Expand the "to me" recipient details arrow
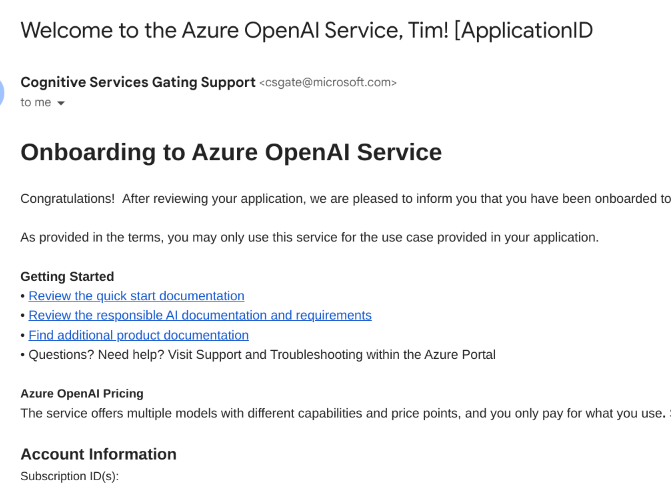This screenshot has width=671, height=484. [61, 103]
